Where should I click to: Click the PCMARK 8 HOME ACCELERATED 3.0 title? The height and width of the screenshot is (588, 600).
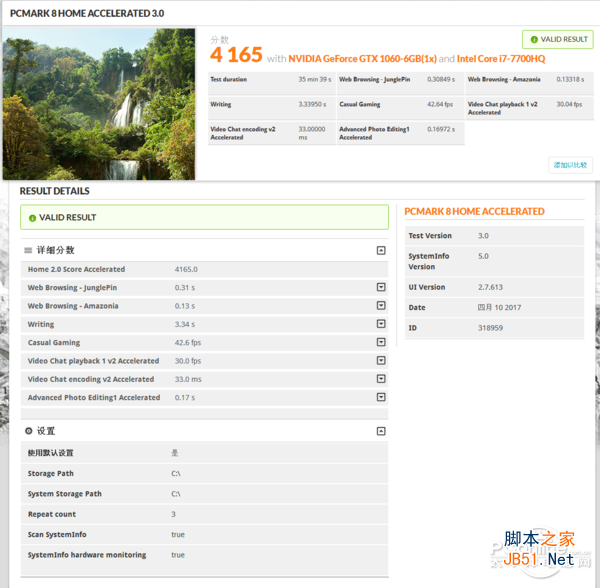[x=87, y=13]
